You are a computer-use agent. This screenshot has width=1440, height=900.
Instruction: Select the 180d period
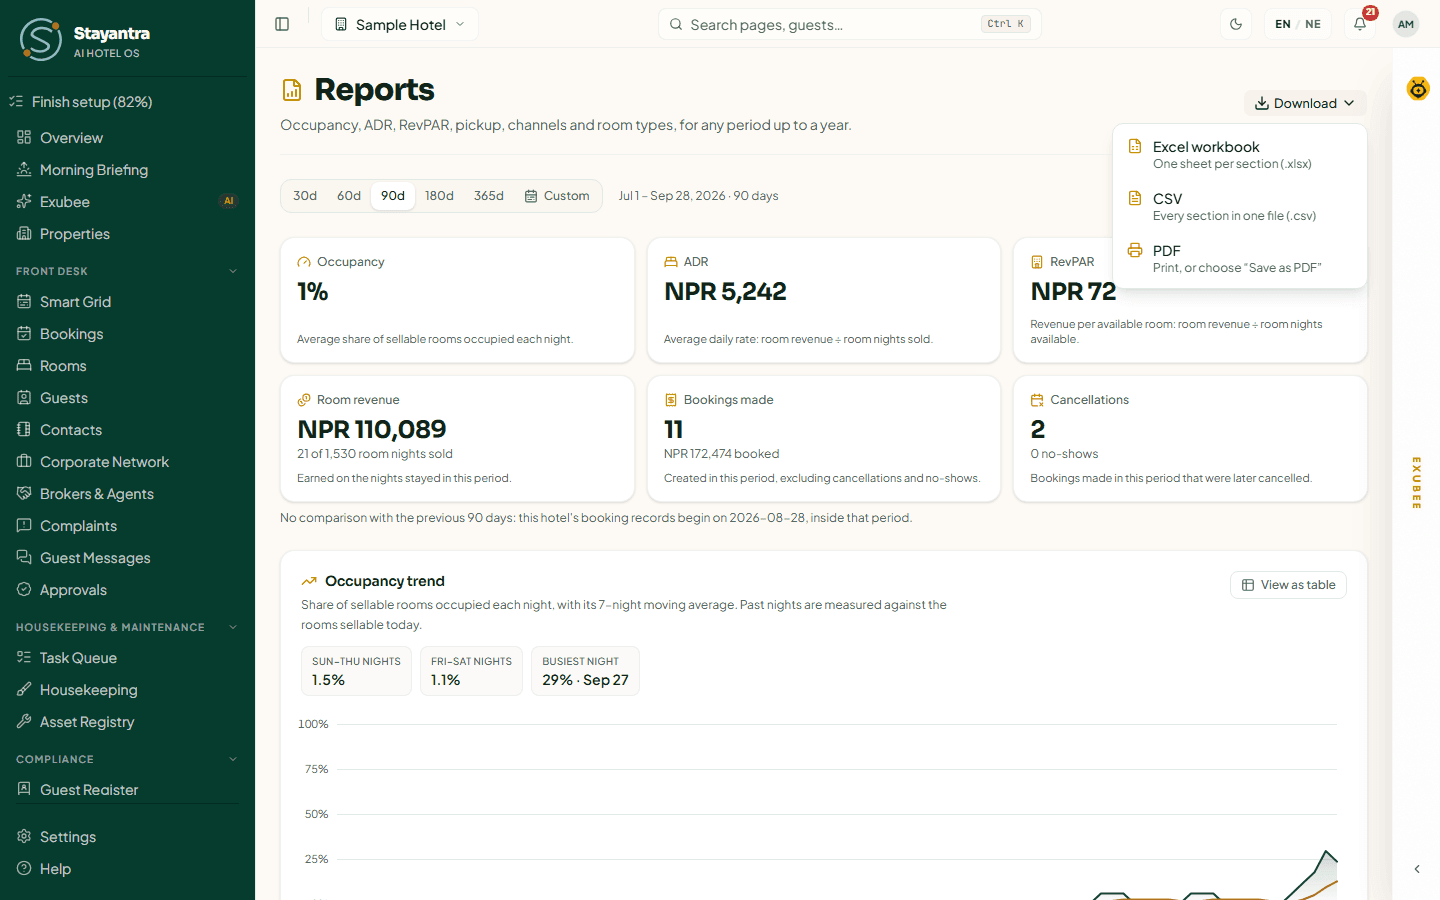tap(439, 196)
